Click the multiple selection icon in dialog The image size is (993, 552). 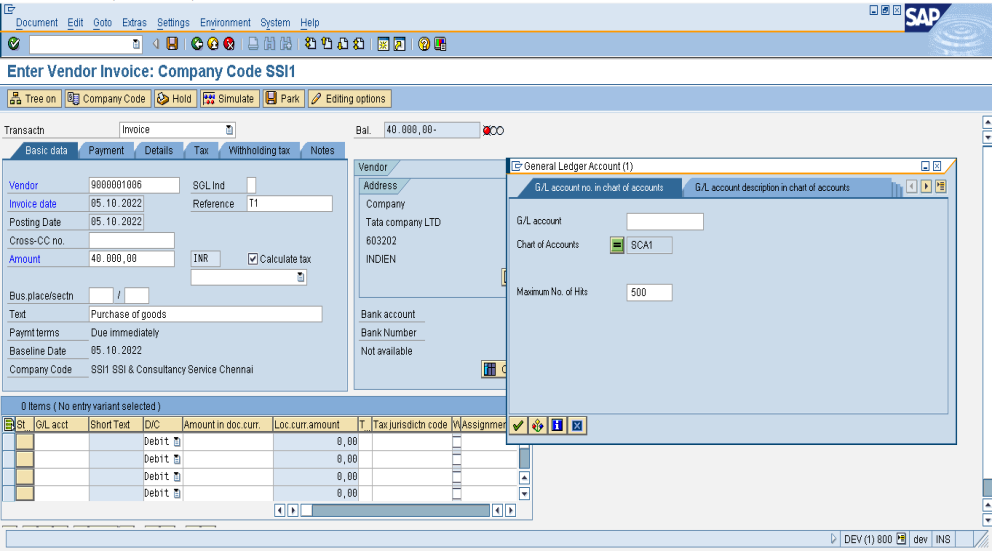(538, 425)
